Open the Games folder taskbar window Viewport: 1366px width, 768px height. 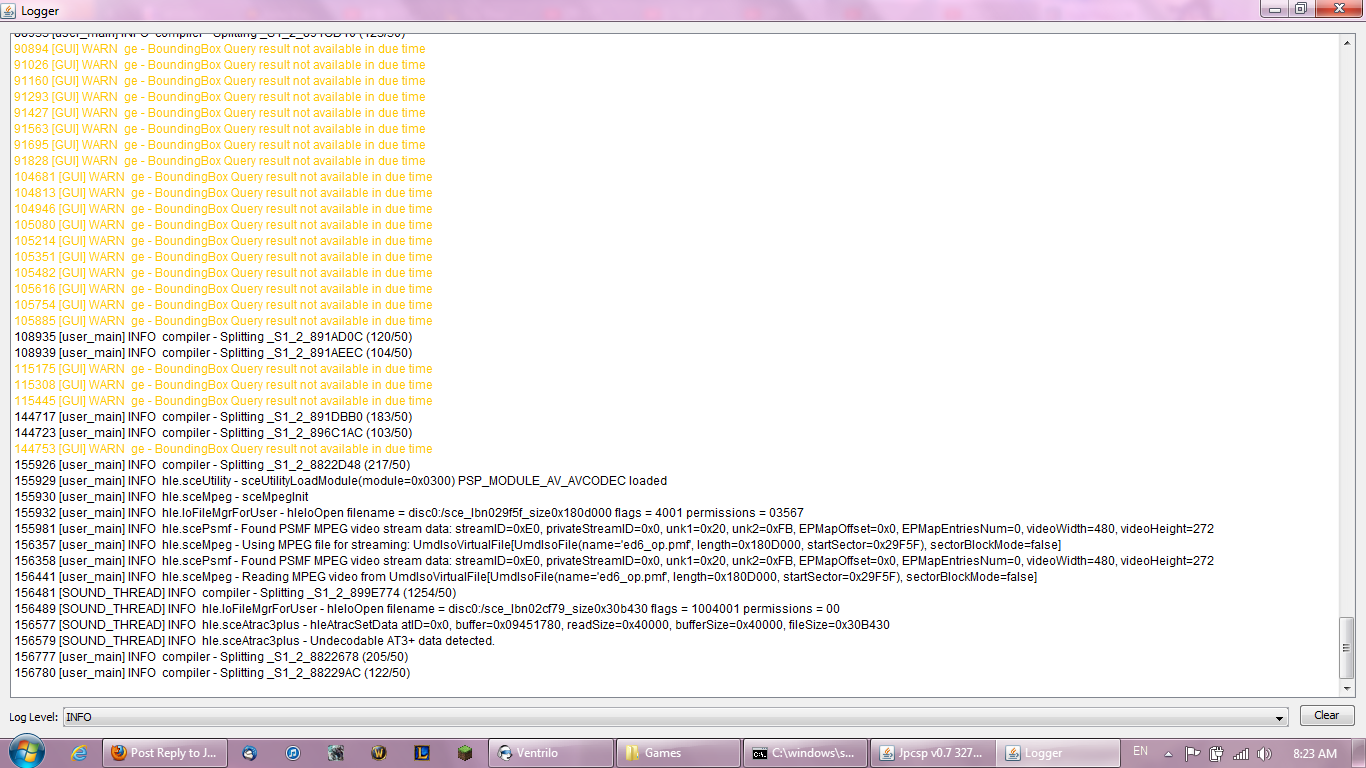679,753
